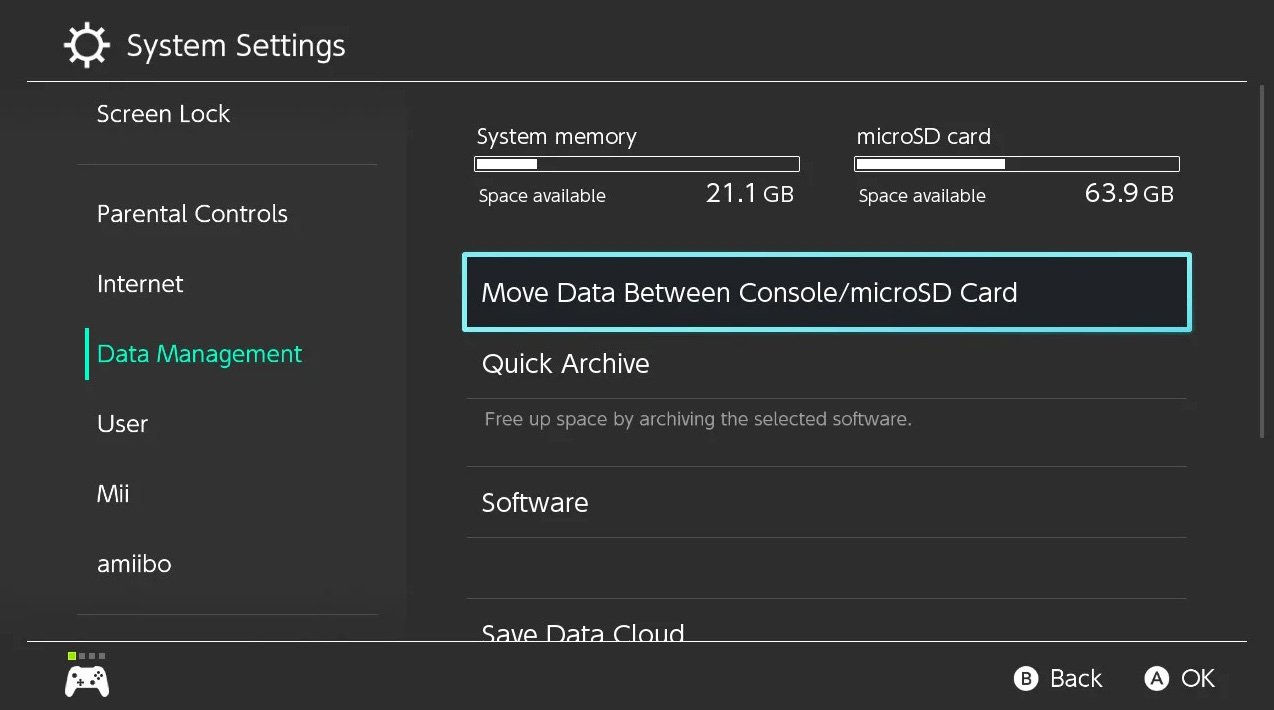The image size is (1274, 710).
Task: Click the B button Back icon
Action: click(x=1025, y=679)
